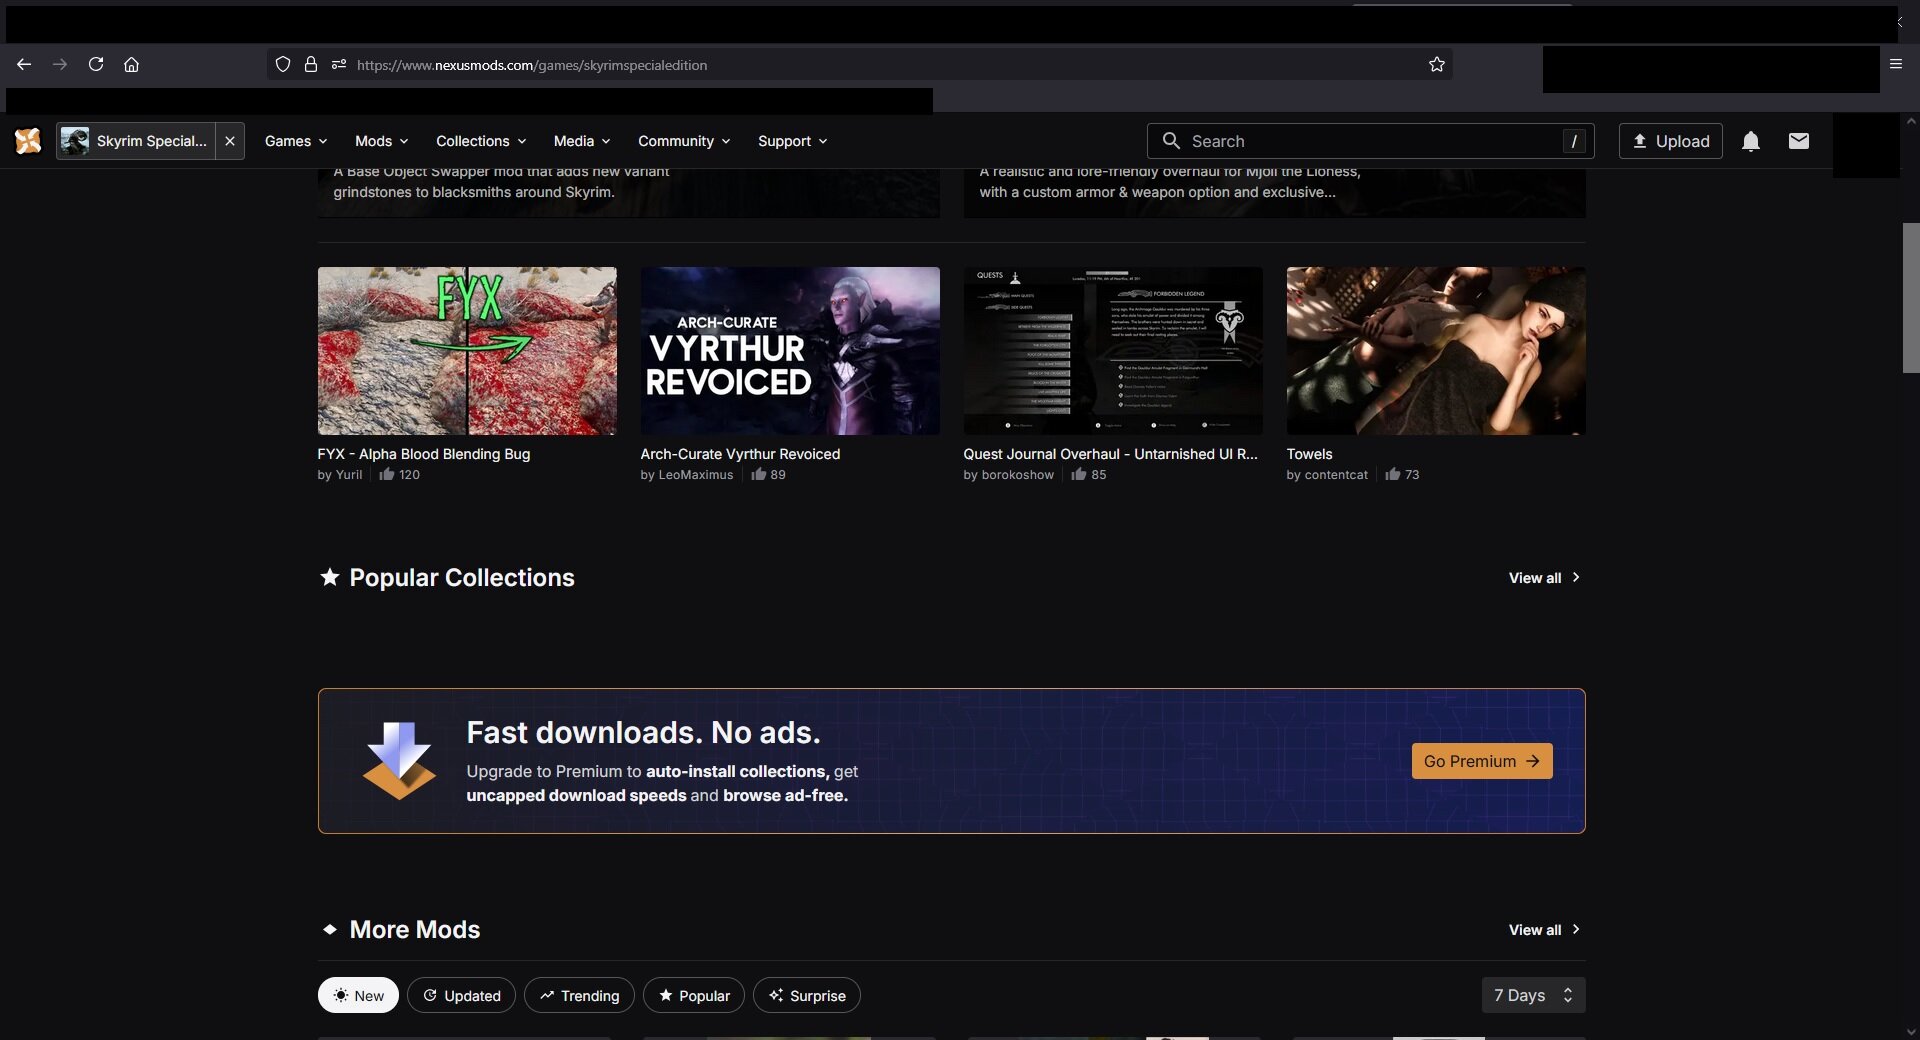Visit author contentcat's profile
This screenshot has width=1920, height=1040.
1336,475
